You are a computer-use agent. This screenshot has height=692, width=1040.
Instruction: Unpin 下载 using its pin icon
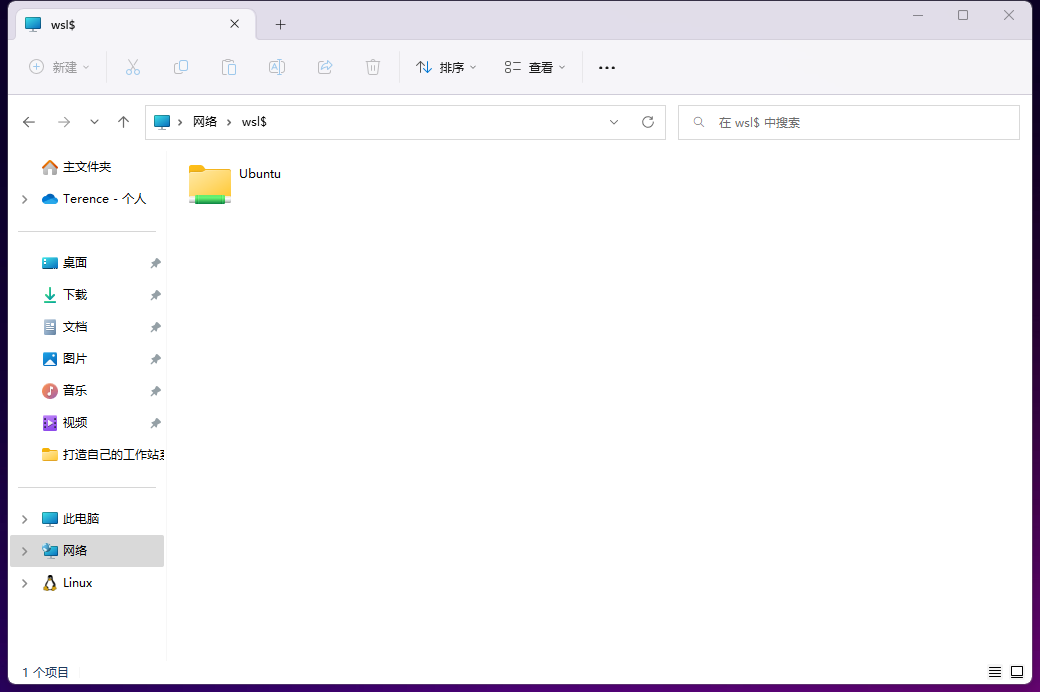(155, 295)
